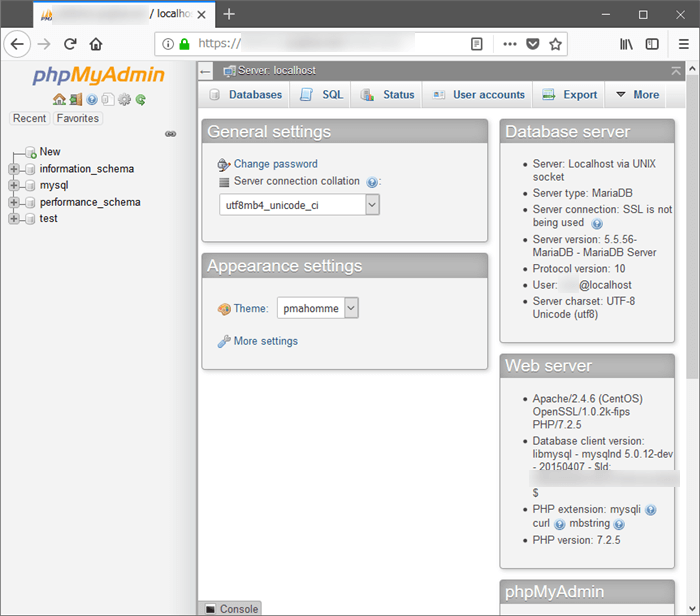This screenshot has height=616, width=700.
Task: Open navigation panel settings gear icon
Action: (124, 99)
